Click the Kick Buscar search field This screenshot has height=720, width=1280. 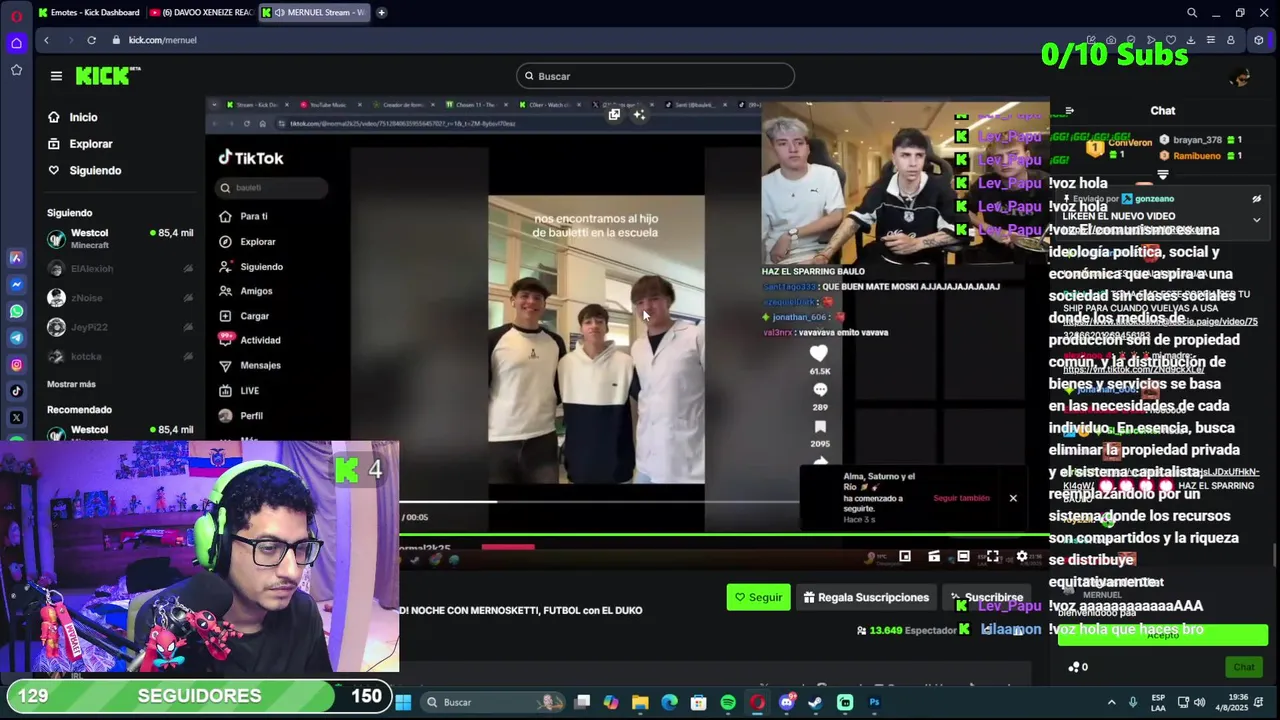655,76
